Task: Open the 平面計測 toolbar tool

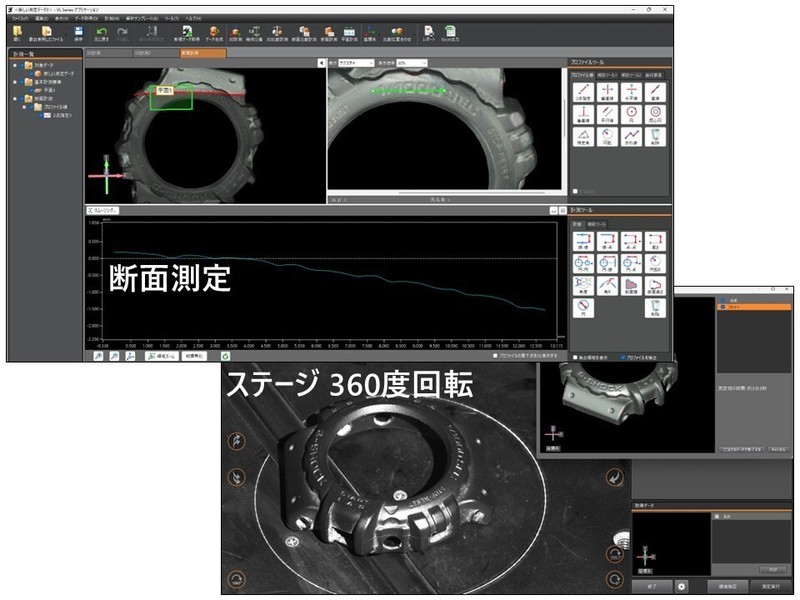Action: [349, 34]
